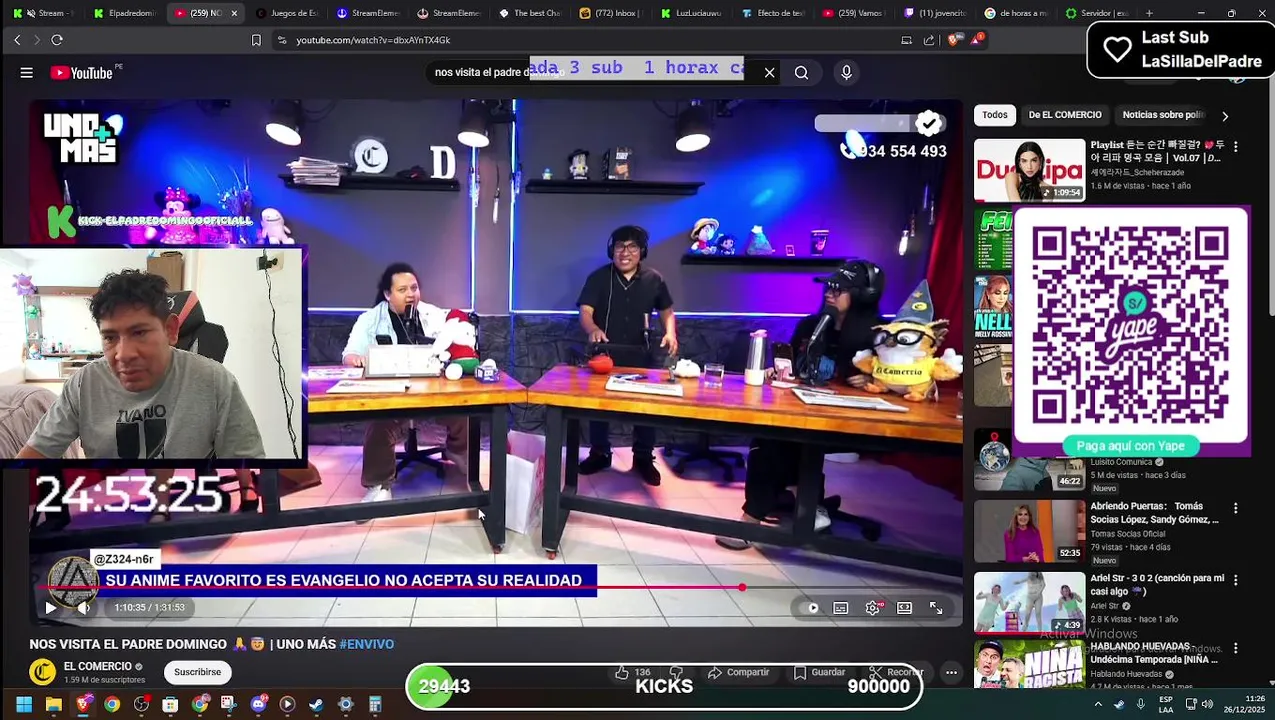
Task: Click Guardar to save video
Action: (x=820, y=672)
